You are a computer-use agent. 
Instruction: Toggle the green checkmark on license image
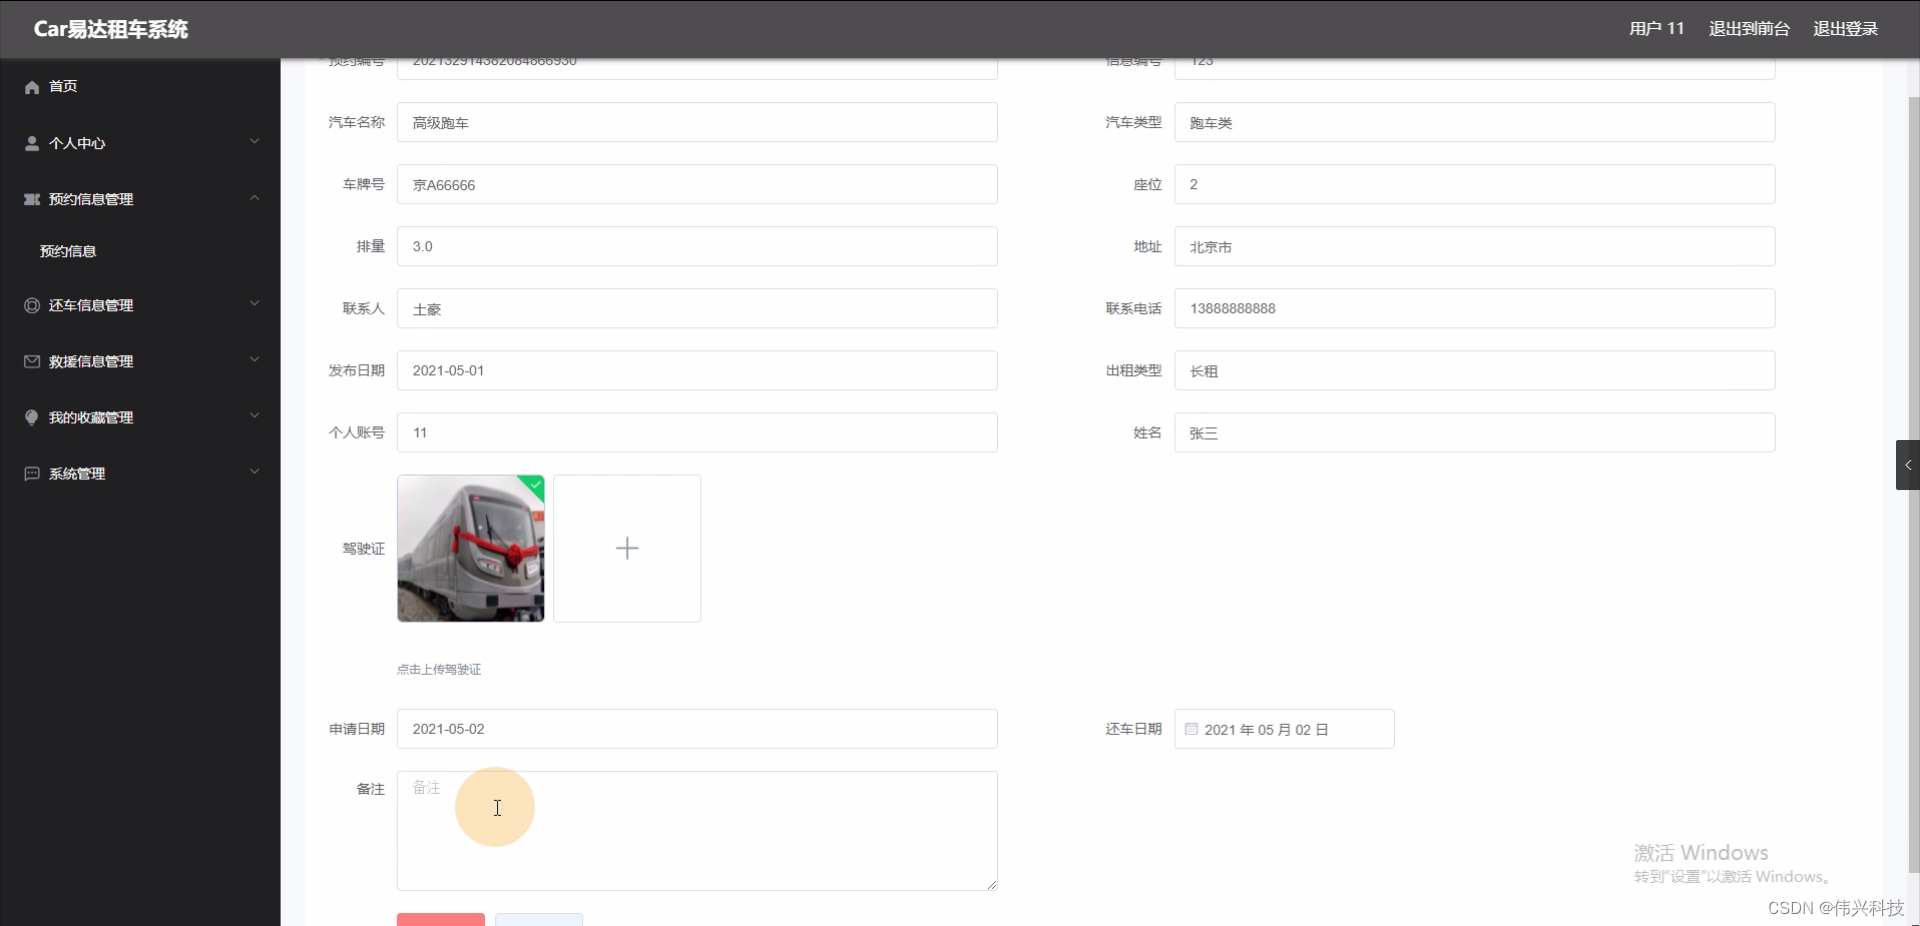click(534, 487)
